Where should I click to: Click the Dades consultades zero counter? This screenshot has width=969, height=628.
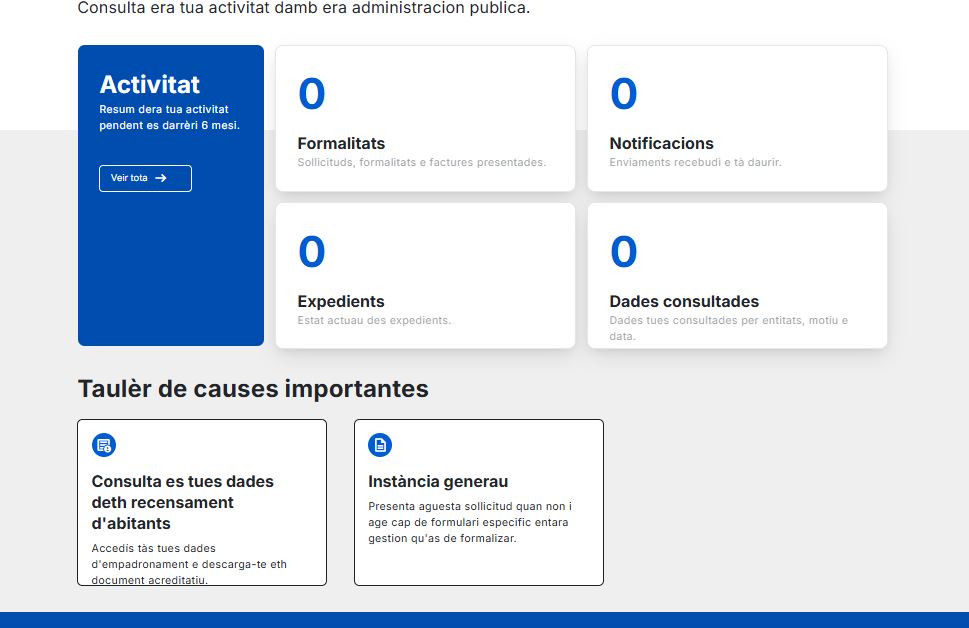point(623,252)
